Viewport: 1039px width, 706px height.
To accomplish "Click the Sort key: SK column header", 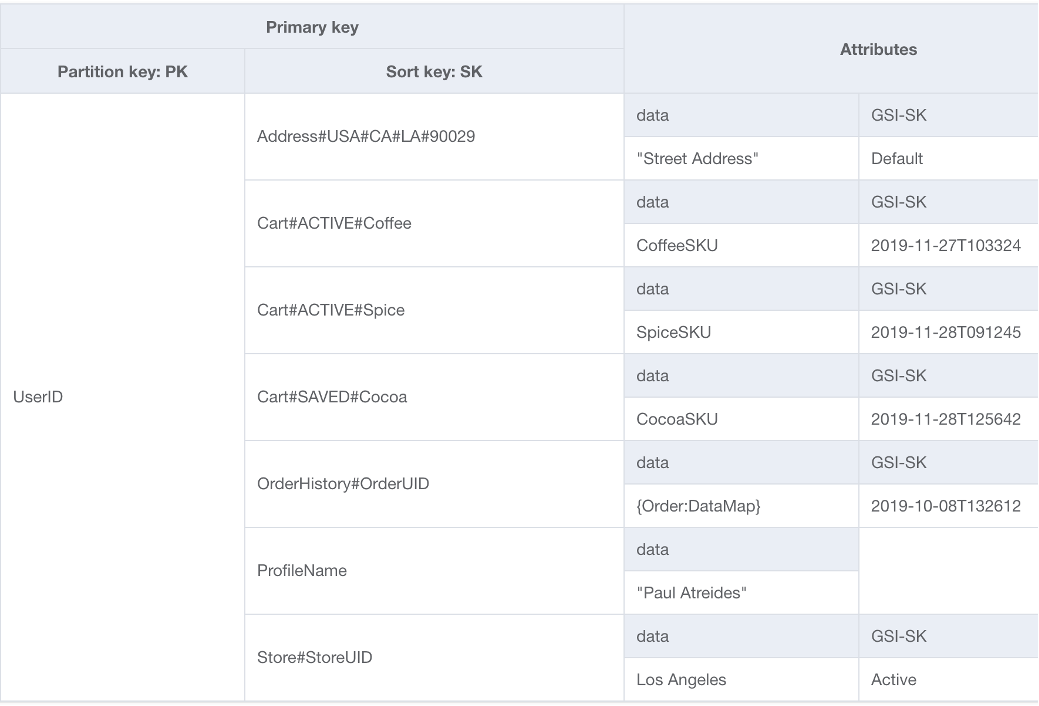I will pyautogui.click(x=433, y=71).
